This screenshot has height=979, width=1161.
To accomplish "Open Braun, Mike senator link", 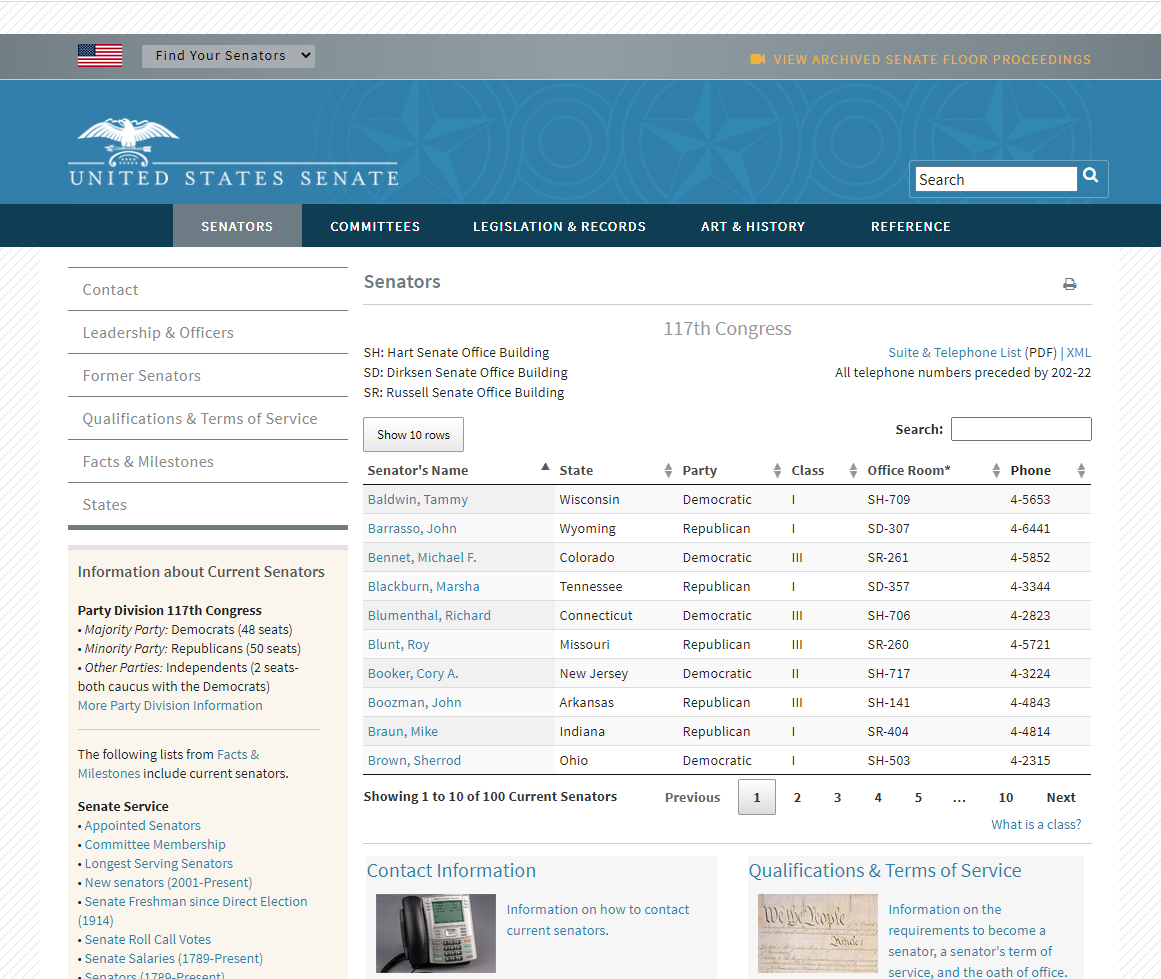I will pyautogui.click(x=403, y=731).
